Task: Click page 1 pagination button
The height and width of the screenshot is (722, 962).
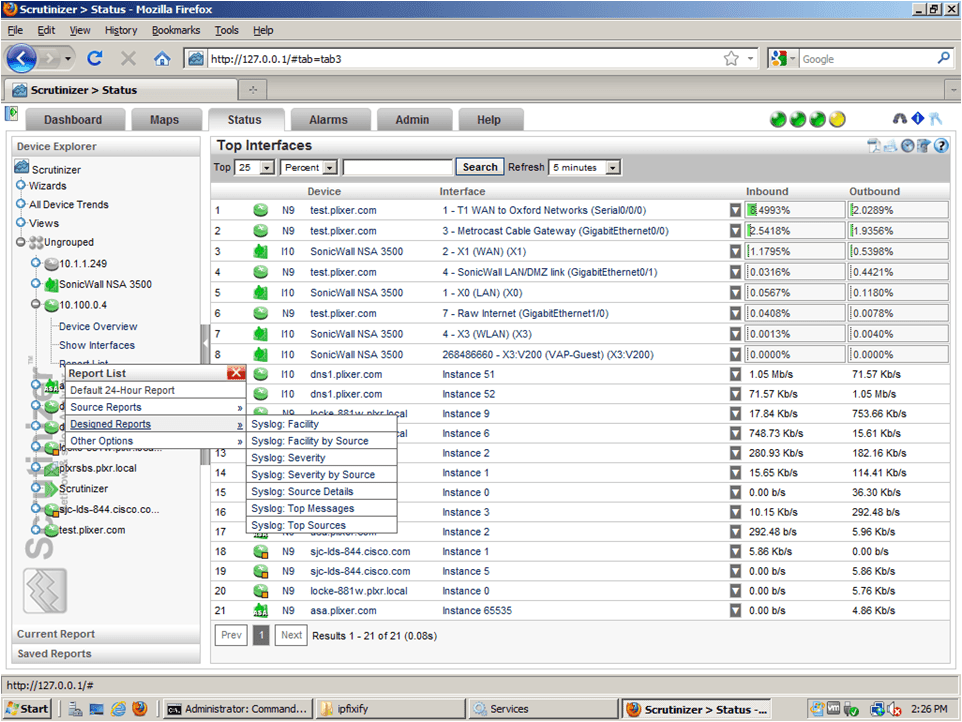Action: pyautogui.click(x=261, y=635)
